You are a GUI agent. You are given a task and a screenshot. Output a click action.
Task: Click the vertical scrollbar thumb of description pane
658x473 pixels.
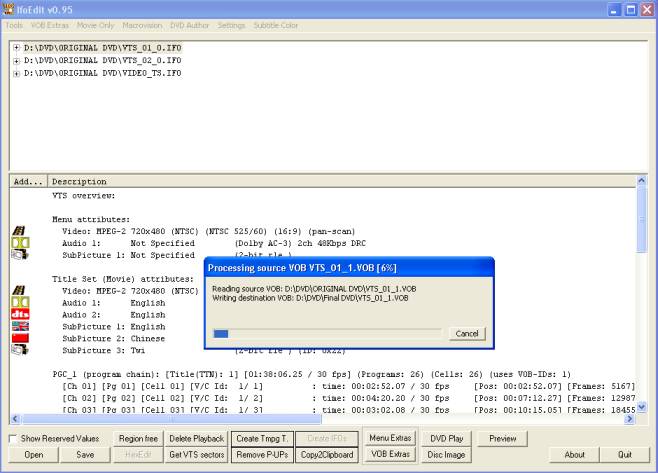pyautogui.click(x=642, y=220)
